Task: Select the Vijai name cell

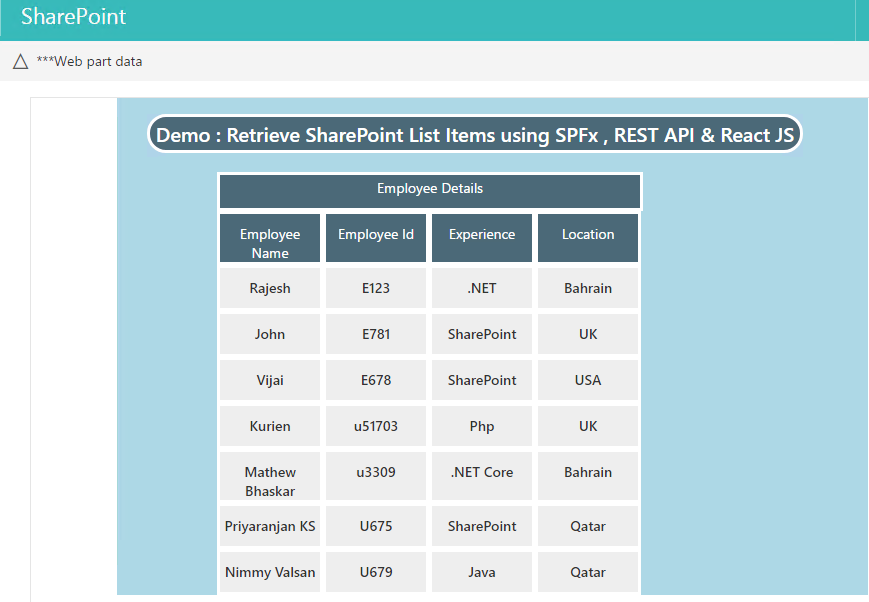Action: tap(270, 381)
